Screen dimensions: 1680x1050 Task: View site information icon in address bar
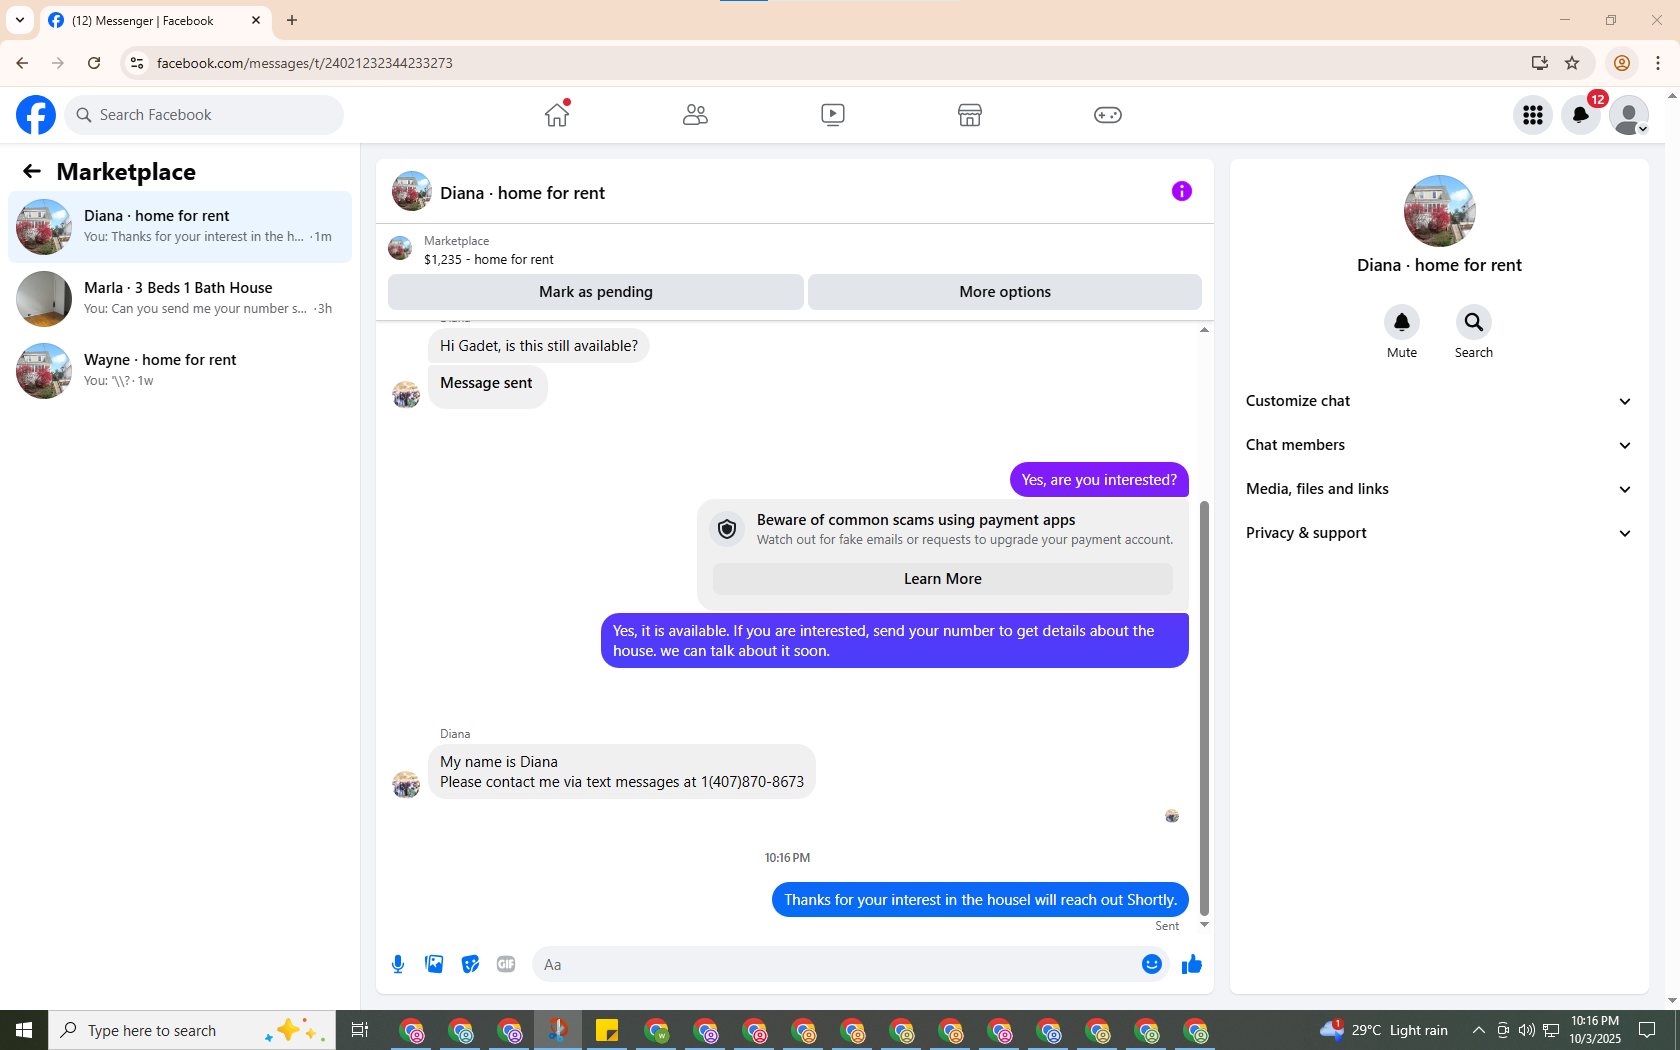tap(137, 63)
